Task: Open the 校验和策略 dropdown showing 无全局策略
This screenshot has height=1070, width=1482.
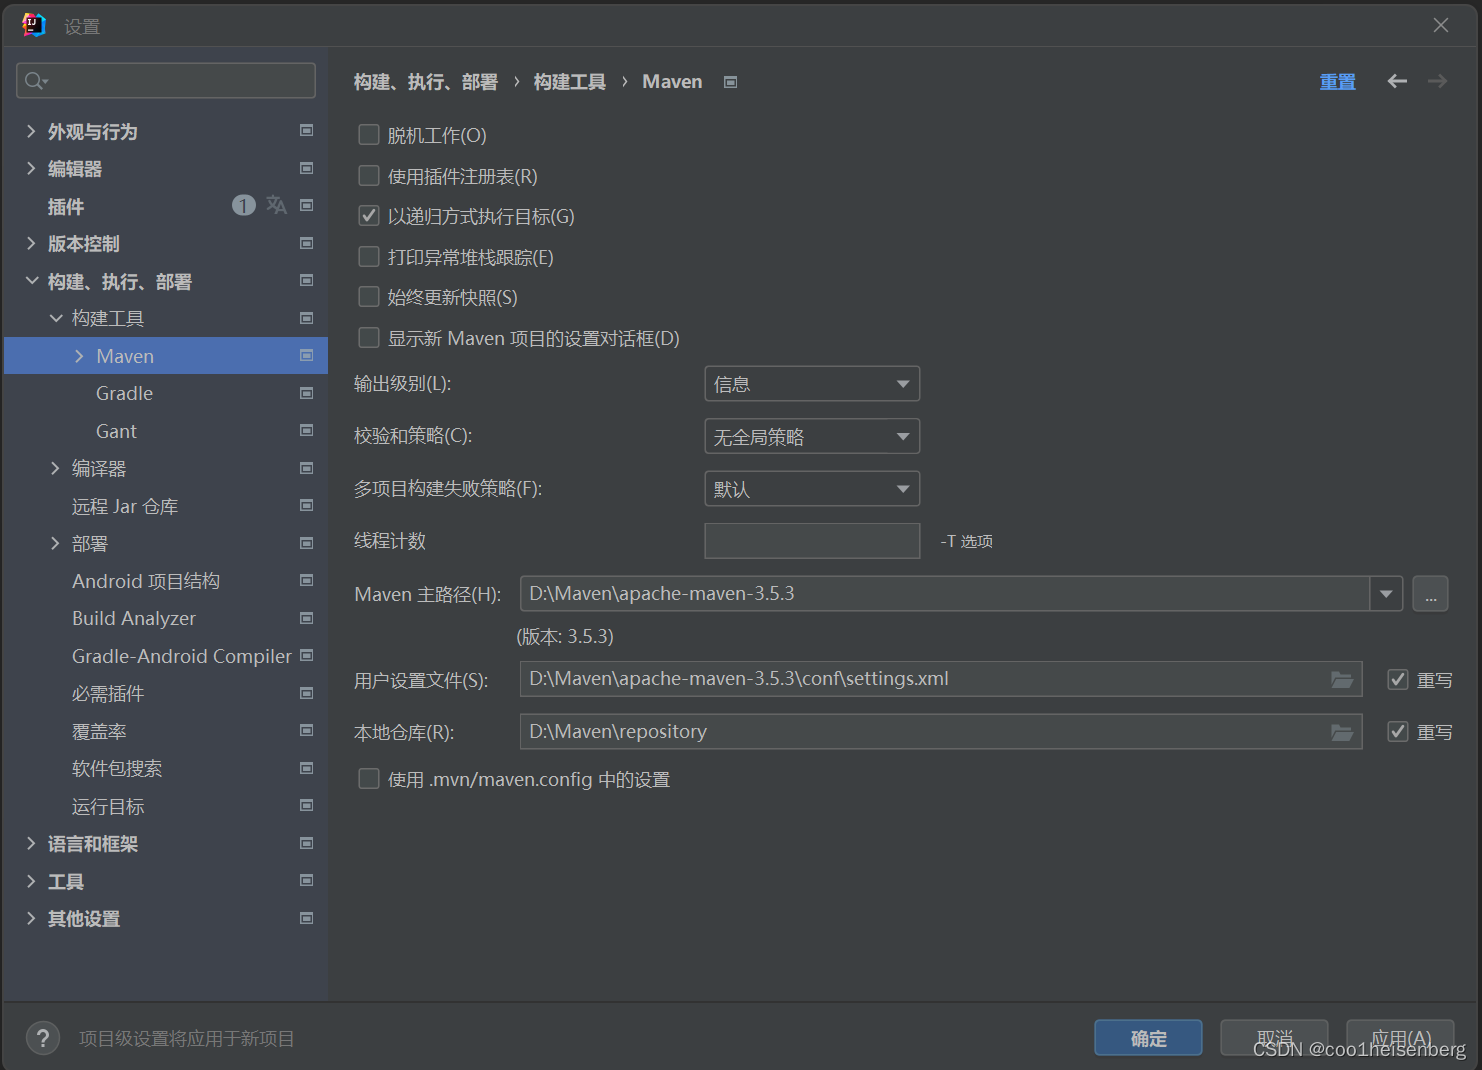Action: point(812,437)
